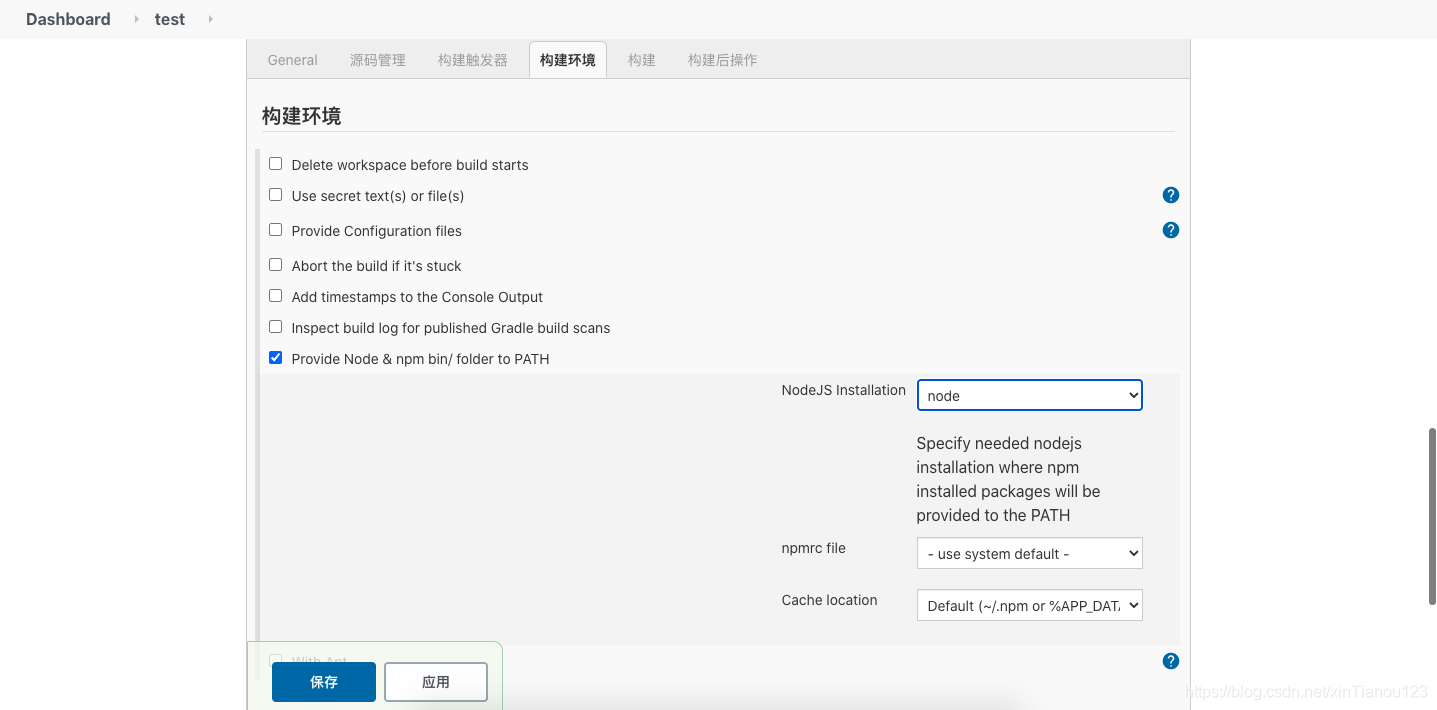The height and width of the screenshot is (710, 1437).
Task: Click breadcrumb arrow after Dashboard
Action: (x=137, y=19)
